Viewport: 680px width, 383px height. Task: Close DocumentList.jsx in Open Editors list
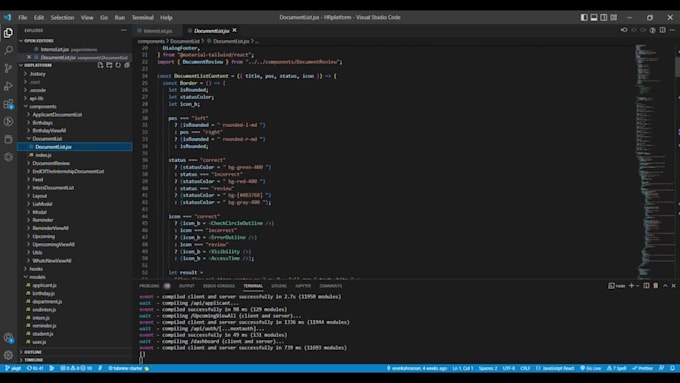pyautogui.click(x=29, y=57)
